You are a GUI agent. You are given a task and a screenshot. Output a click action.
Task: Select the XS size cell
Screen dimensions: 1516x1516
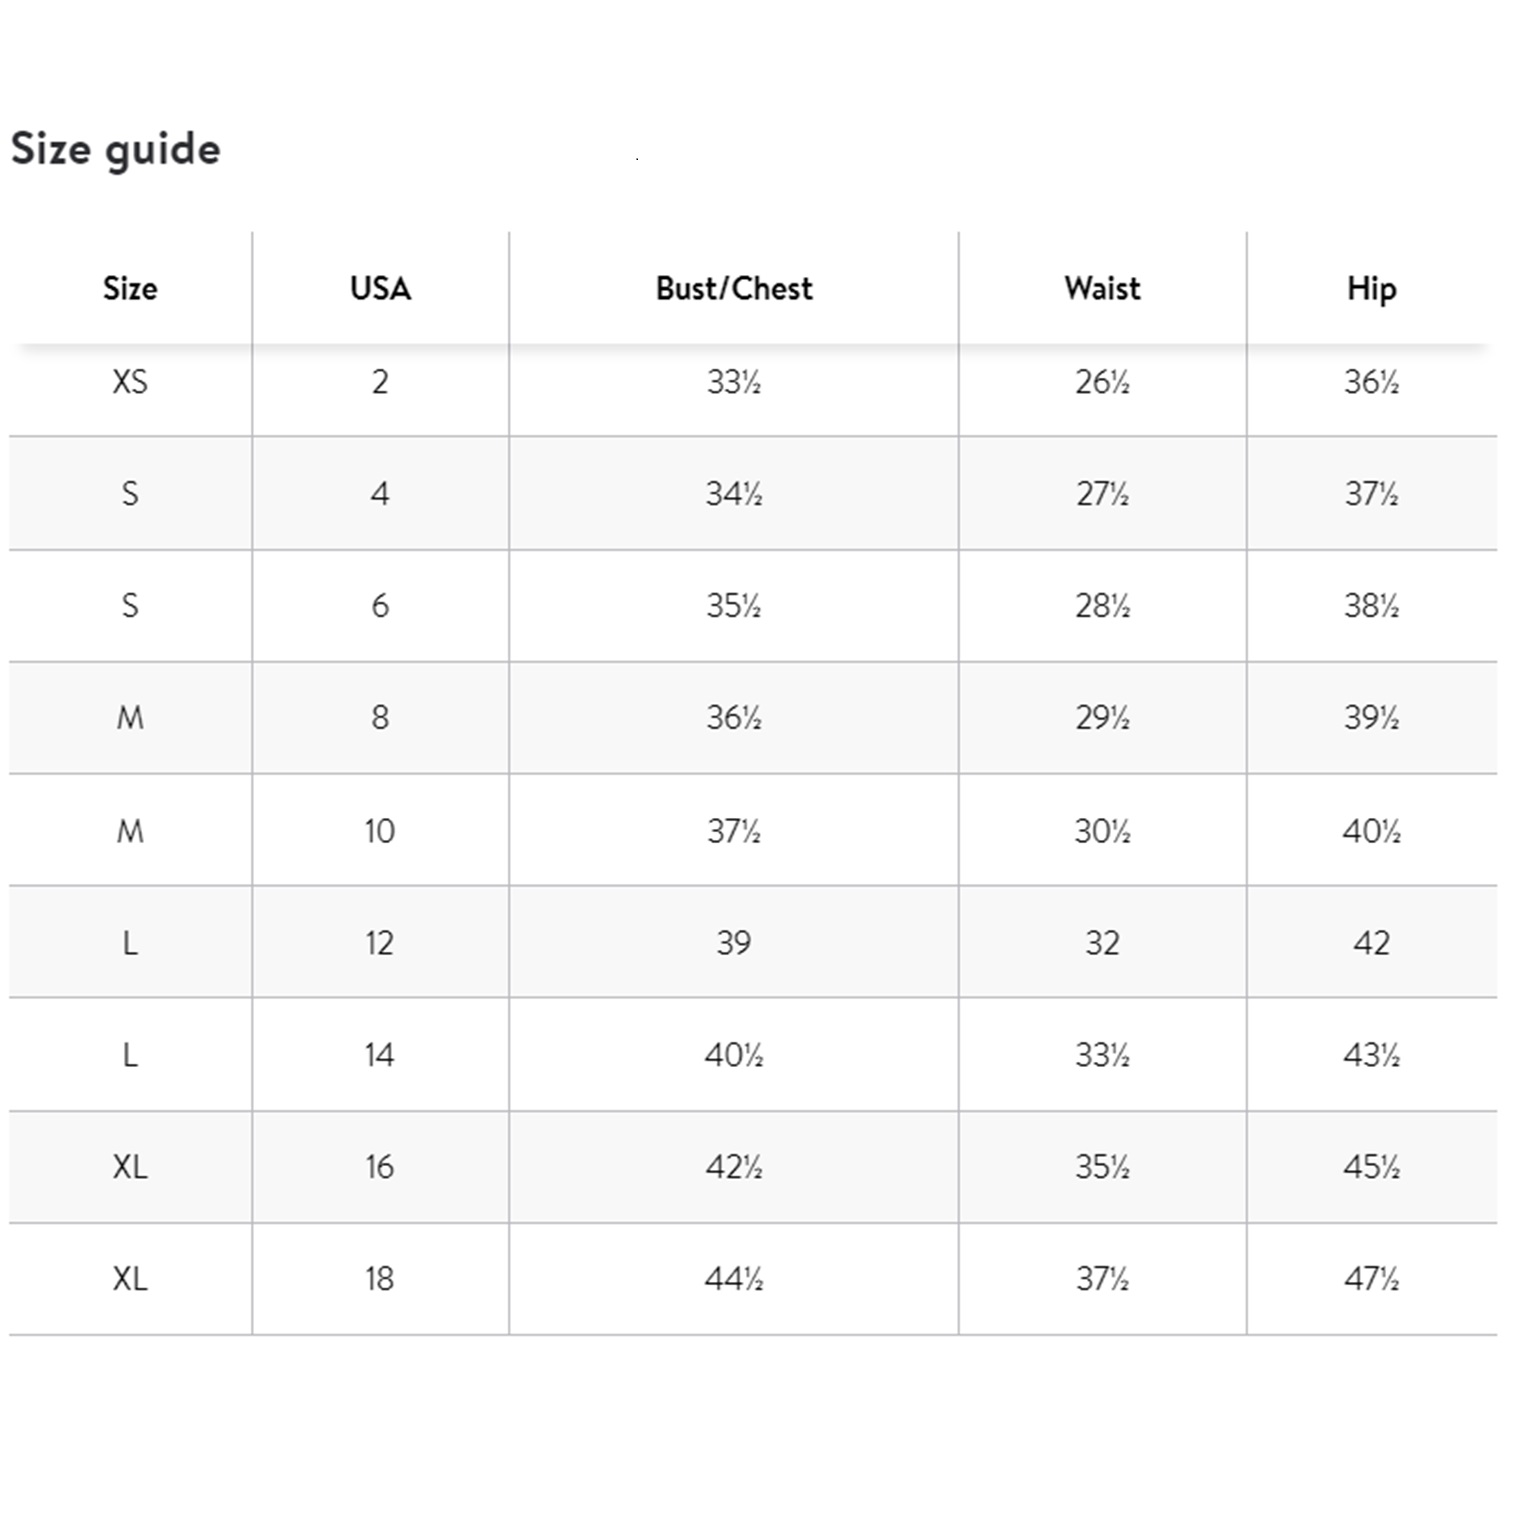click(130, 382)
